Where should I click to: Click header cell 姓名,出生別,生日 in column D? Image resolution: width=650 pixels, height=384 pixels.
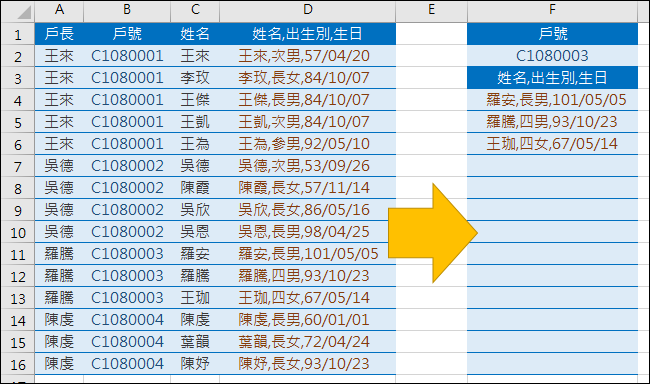(308, 34)
